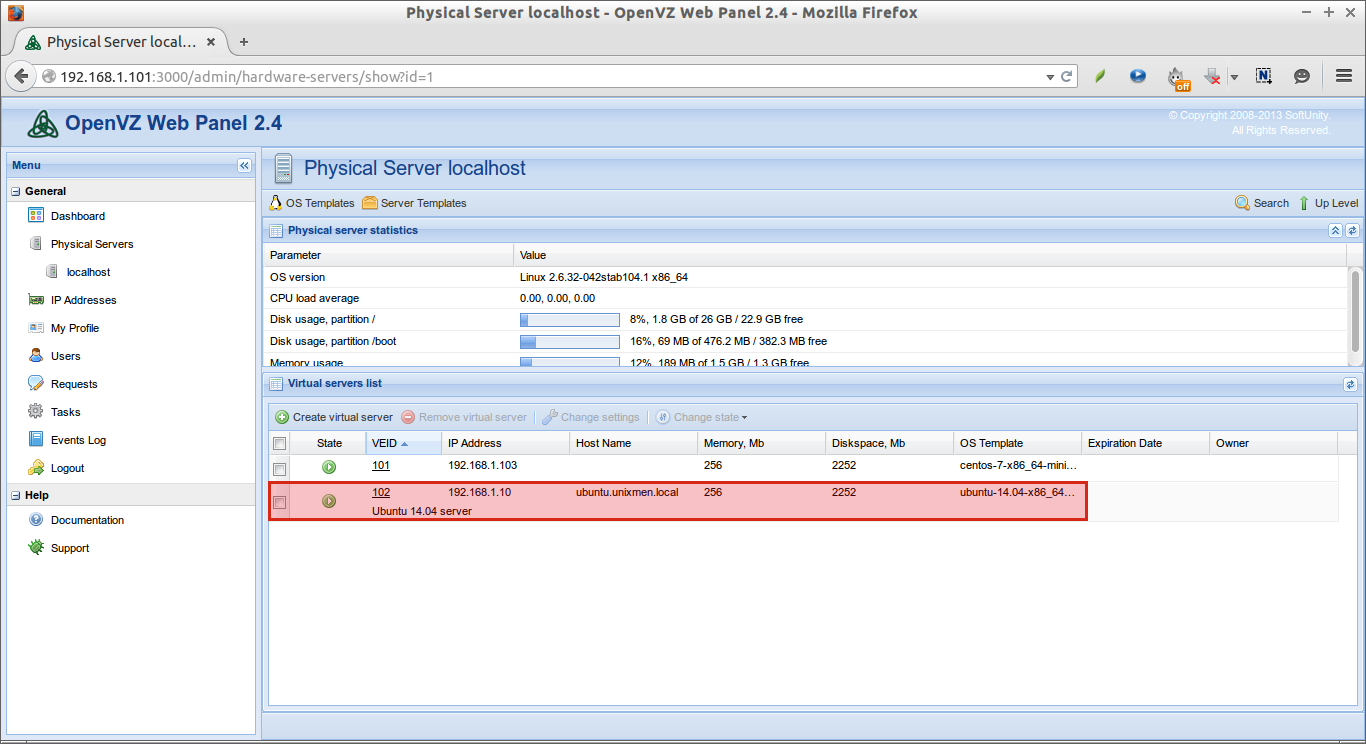Open the Documentation icon
This screenshot has width=1366, height=744.
click(x=36, y=520)
